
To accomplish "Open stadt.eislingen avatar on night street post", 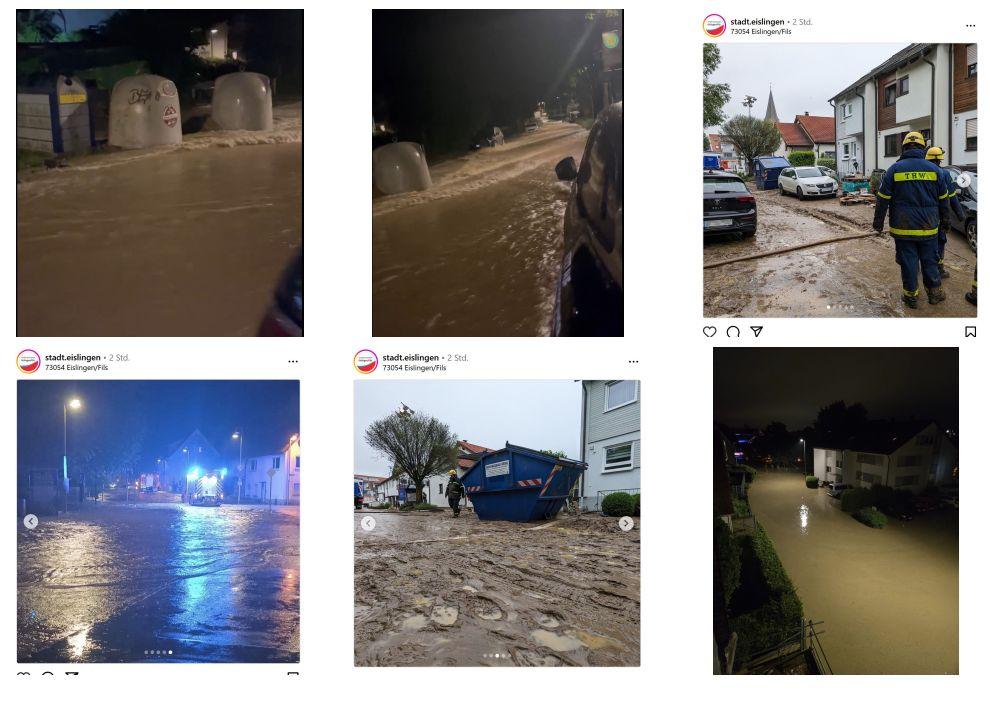I will click(28, 362).
